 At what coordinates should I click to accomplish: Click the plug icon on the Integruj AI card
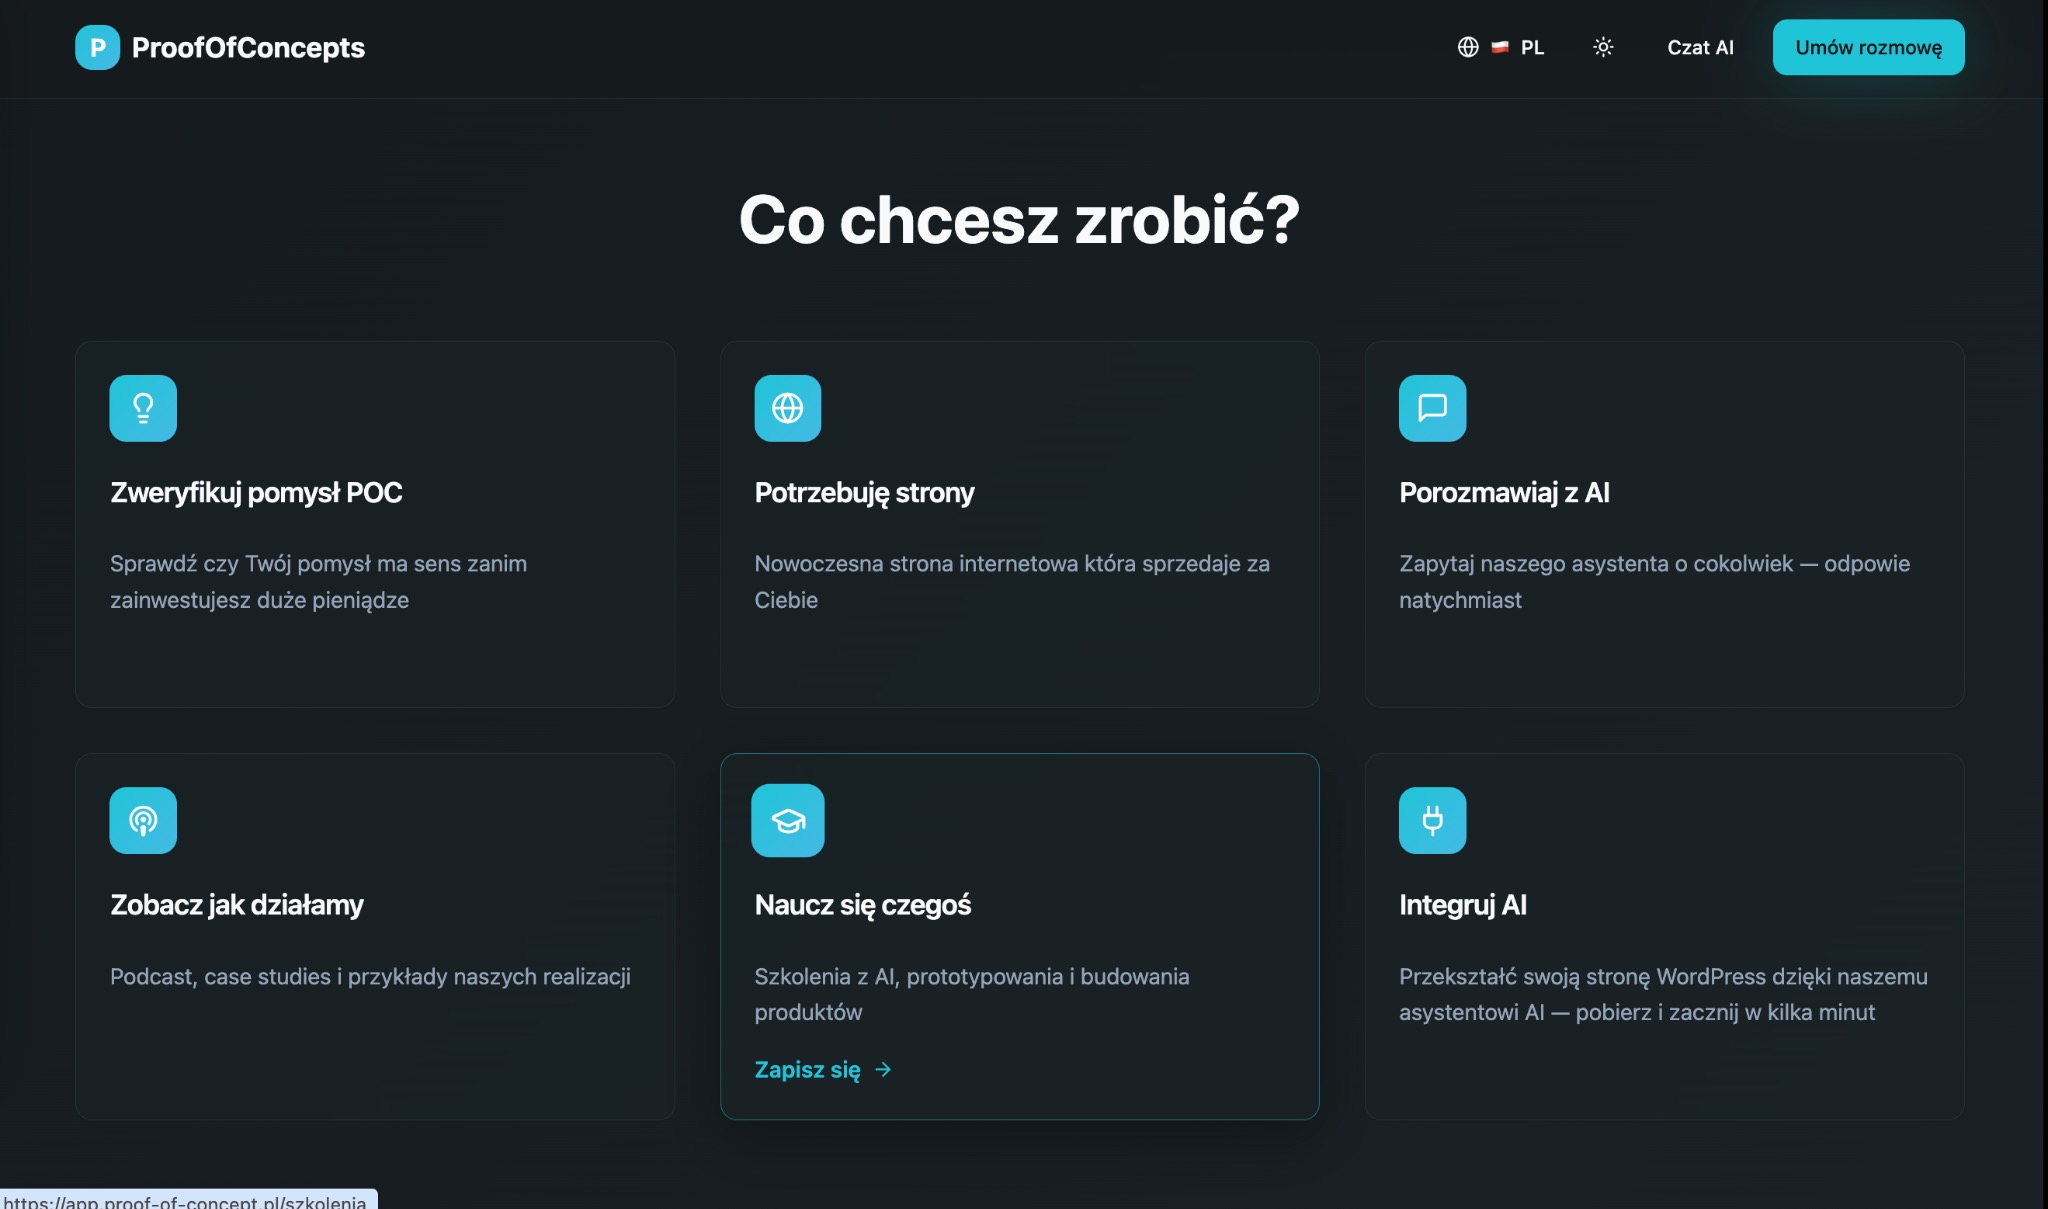point(1432,820)
